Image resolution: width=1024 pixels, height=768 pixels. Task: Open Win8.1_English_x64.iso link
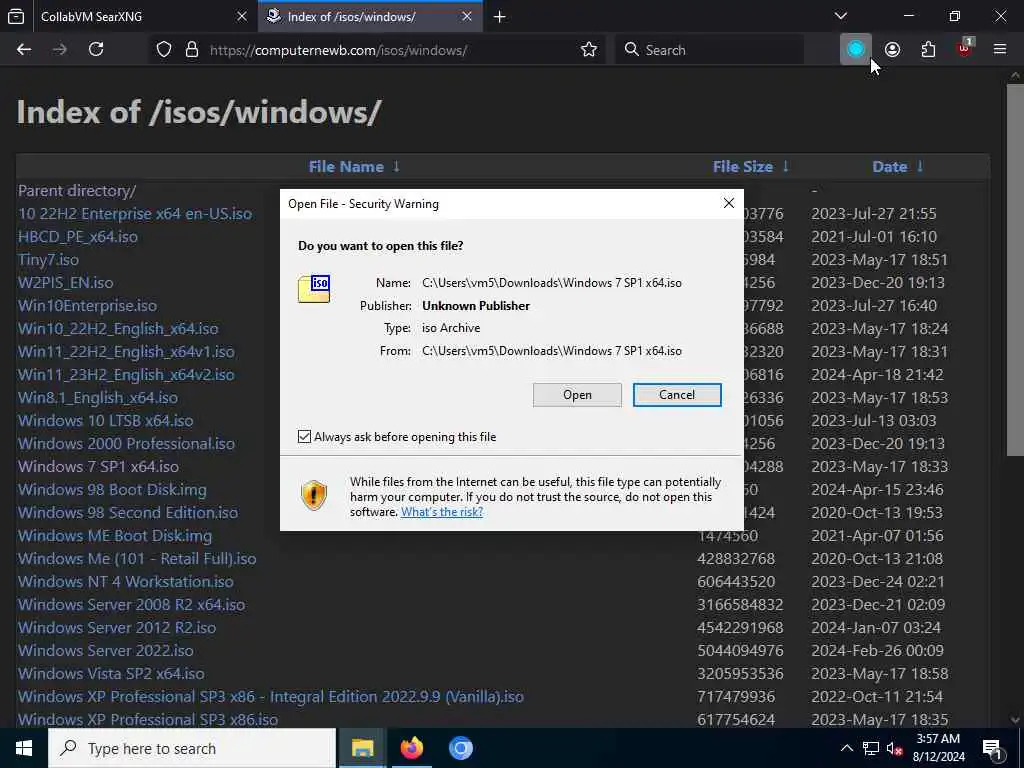pos(98,398)
